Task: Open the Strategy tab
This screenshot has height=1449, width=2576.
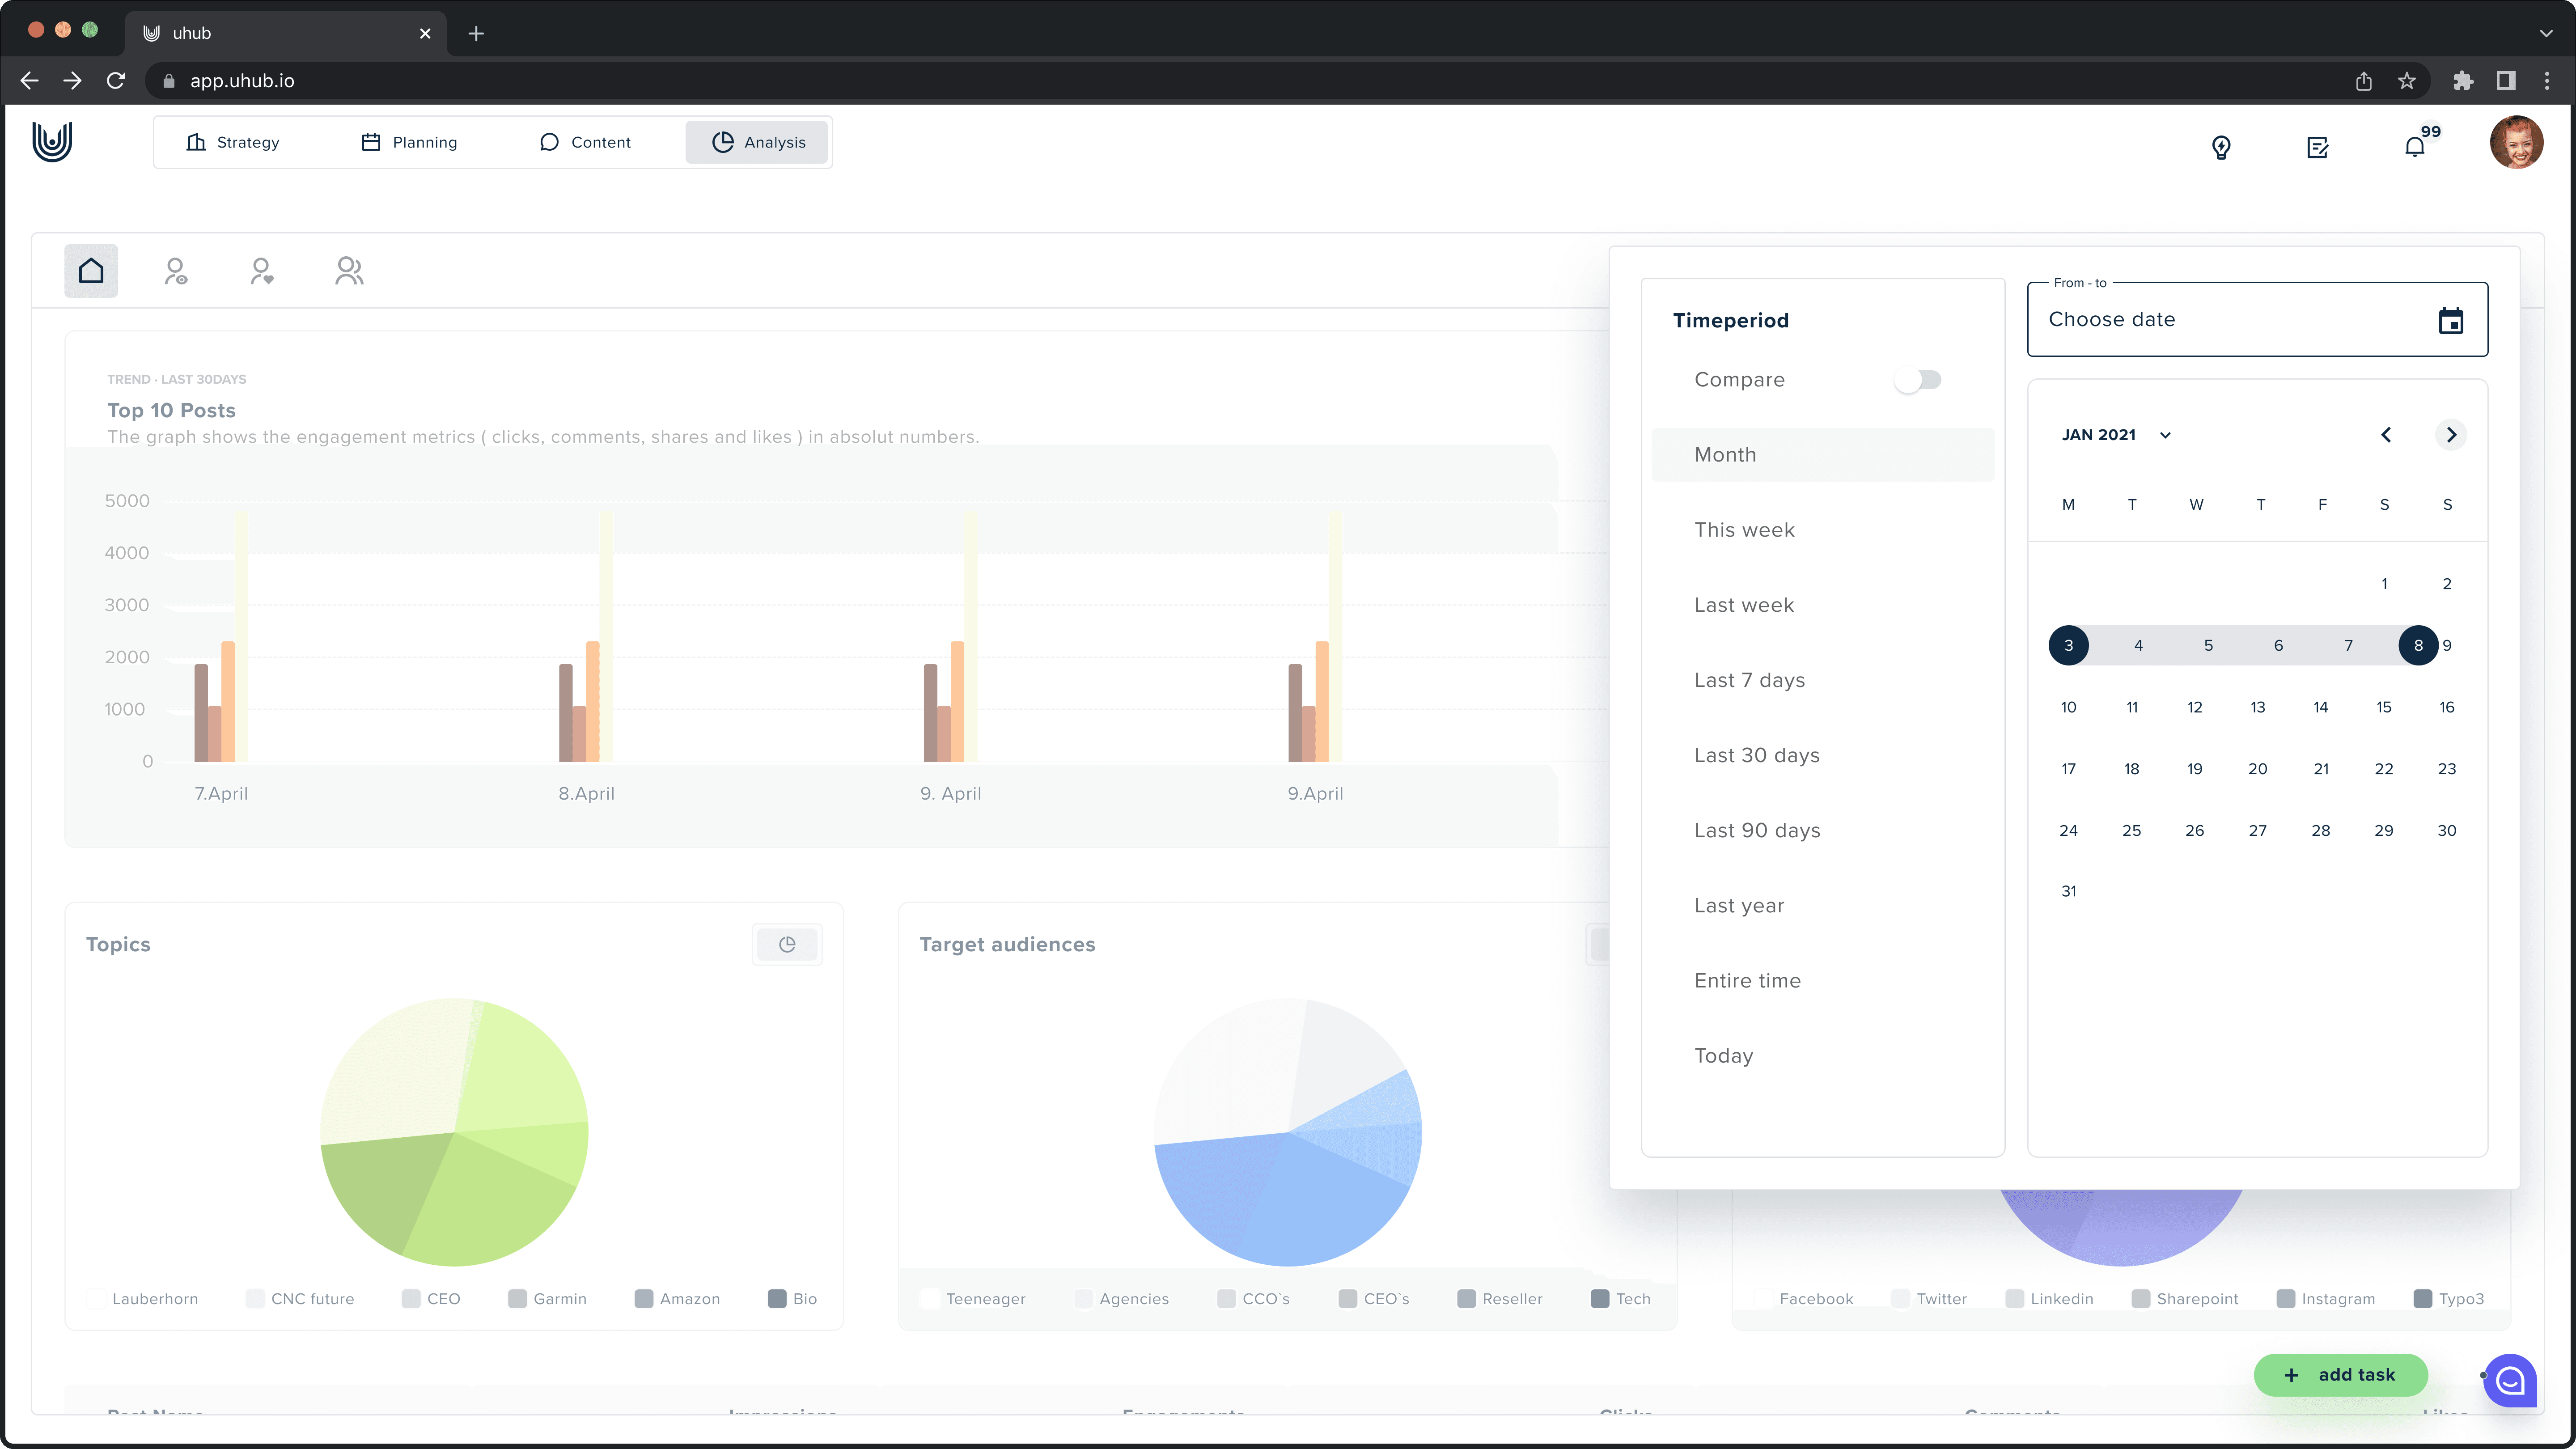Action: (233, 142)
